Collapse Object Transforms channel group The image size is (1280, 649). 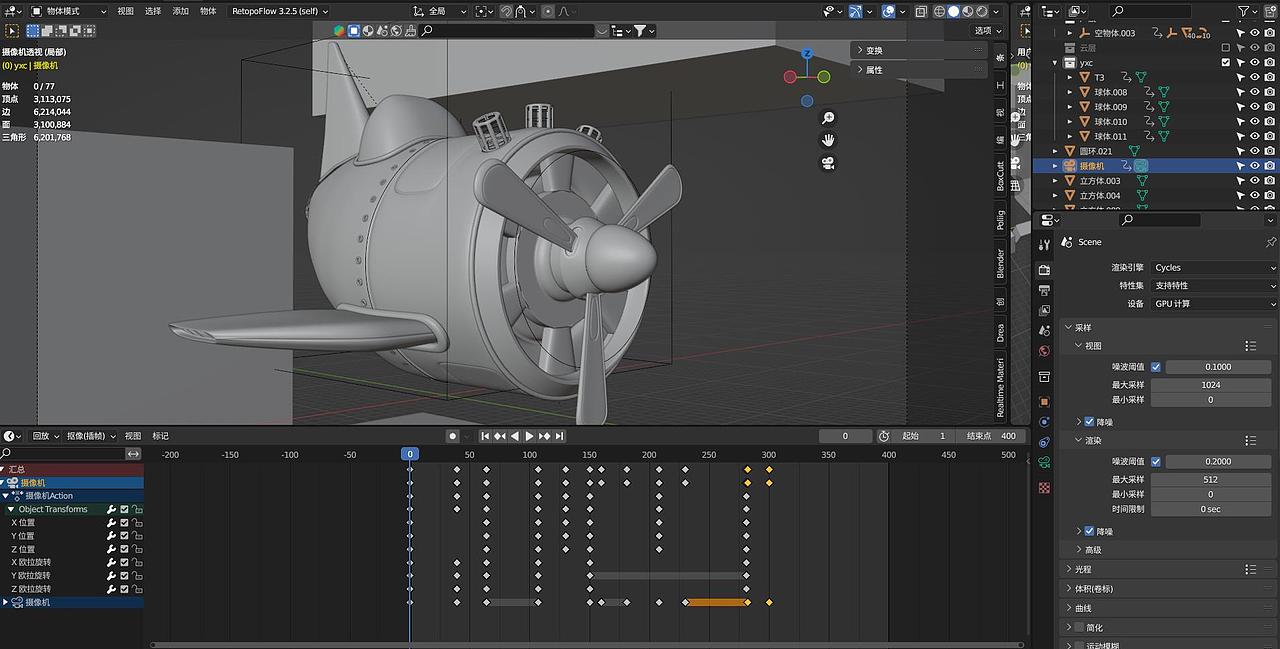11,509
